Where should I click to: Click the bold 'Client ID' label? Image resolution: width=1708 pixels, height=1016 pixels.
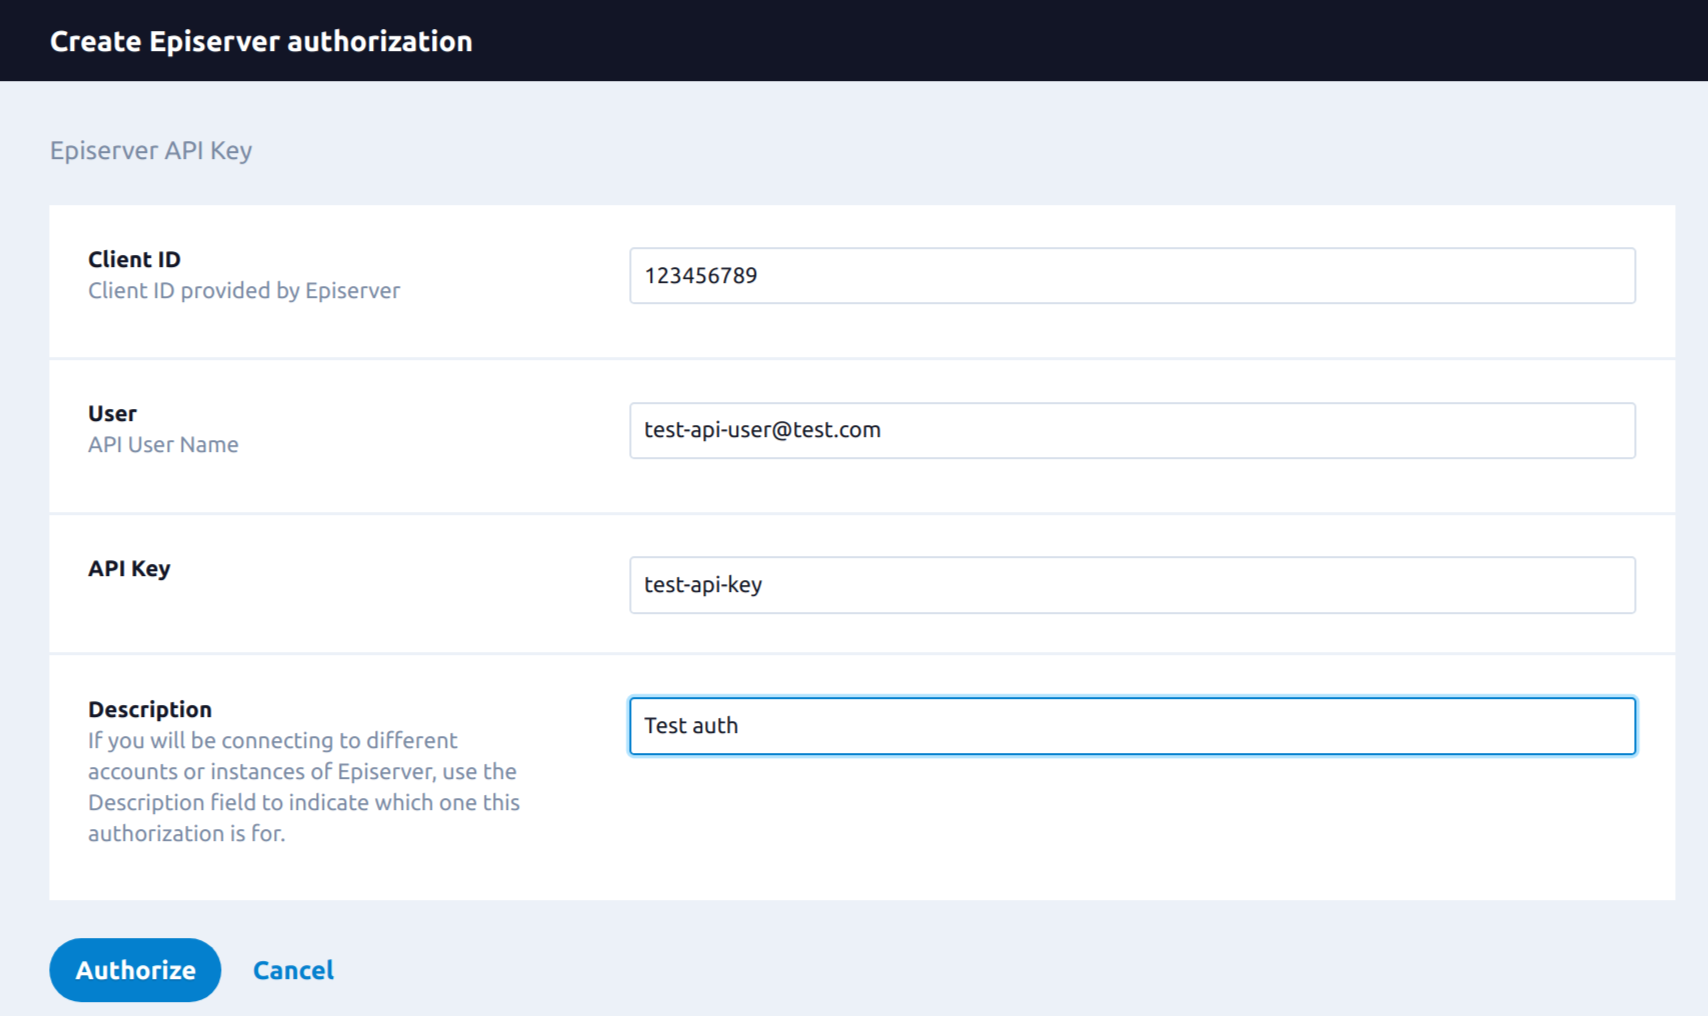(x=134, y=259)
